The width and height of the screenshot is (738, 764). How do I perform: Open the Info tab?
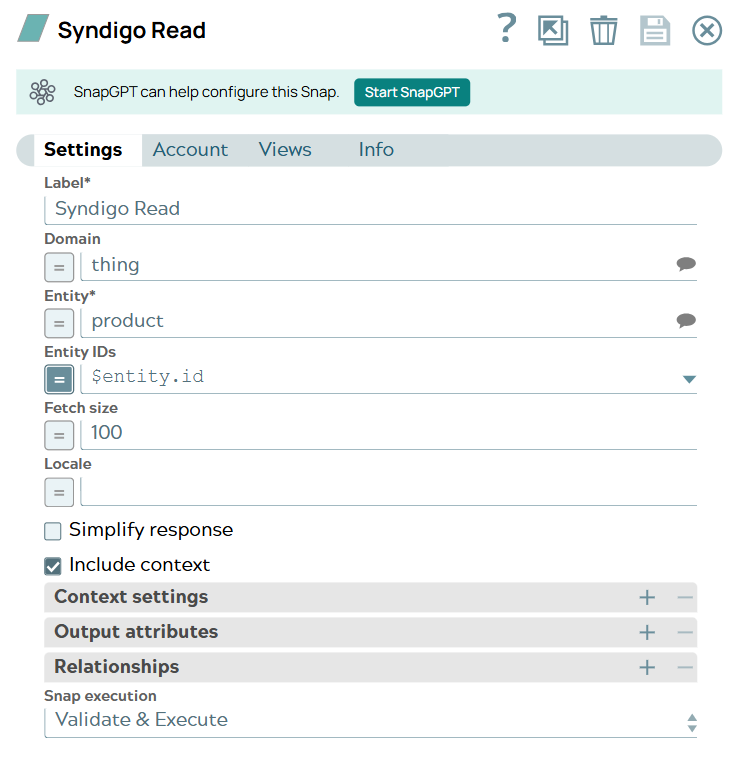(376, 150)
